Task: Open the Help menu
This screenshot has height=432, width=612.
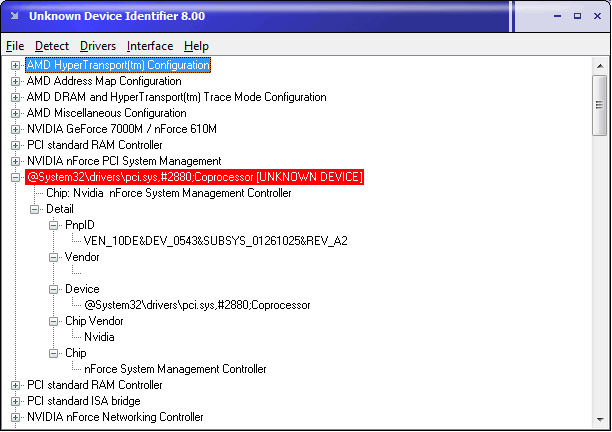Action: [x=196, y=46]
